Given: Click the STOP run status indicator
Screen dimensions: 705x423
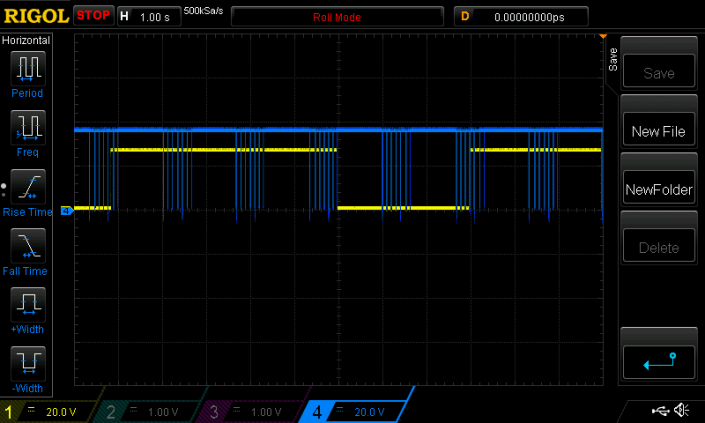Looking at the screenshot, I should (x=93, y=15).
